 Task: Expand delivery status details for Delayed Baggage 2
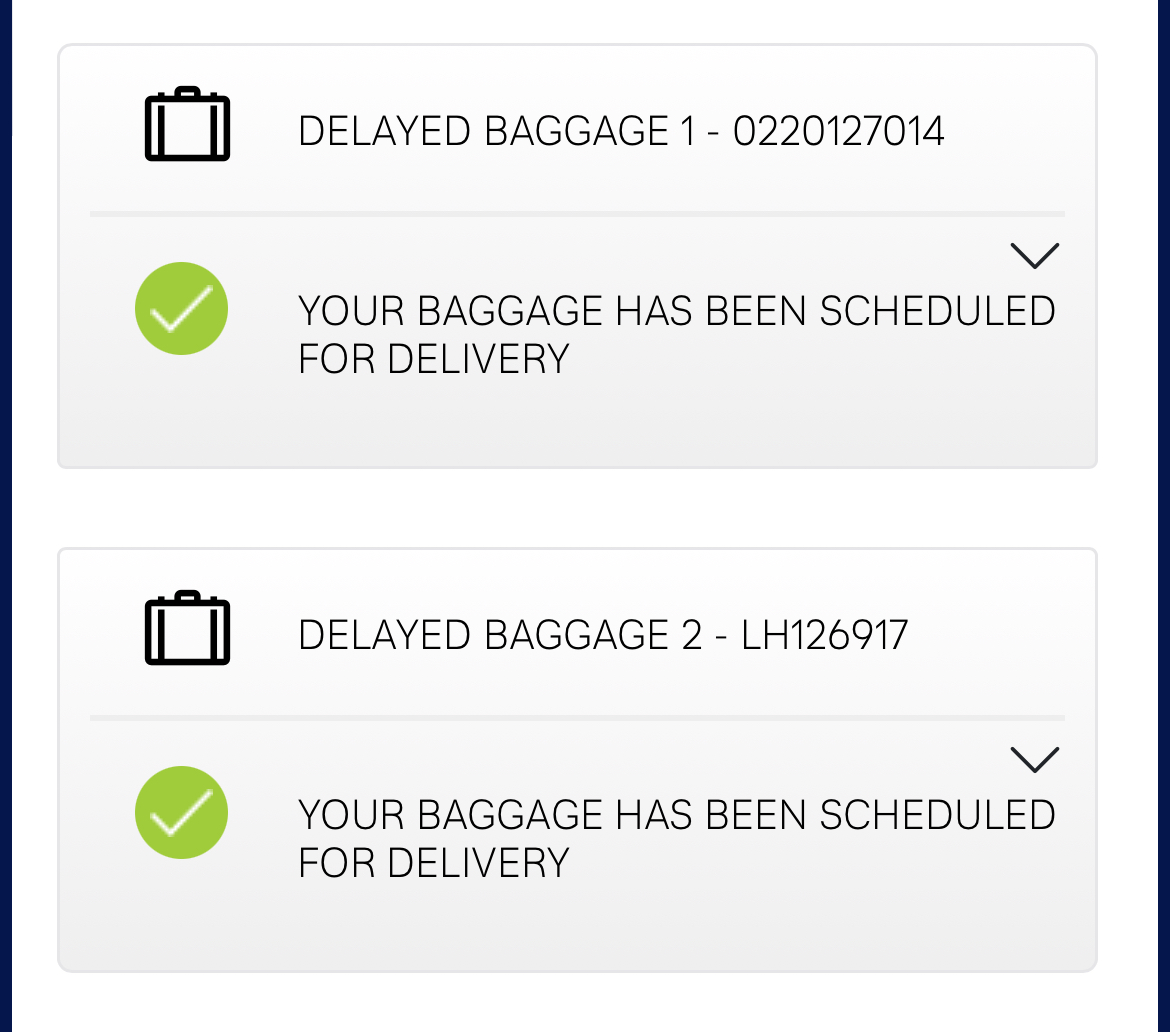[x=1034, y=760]
